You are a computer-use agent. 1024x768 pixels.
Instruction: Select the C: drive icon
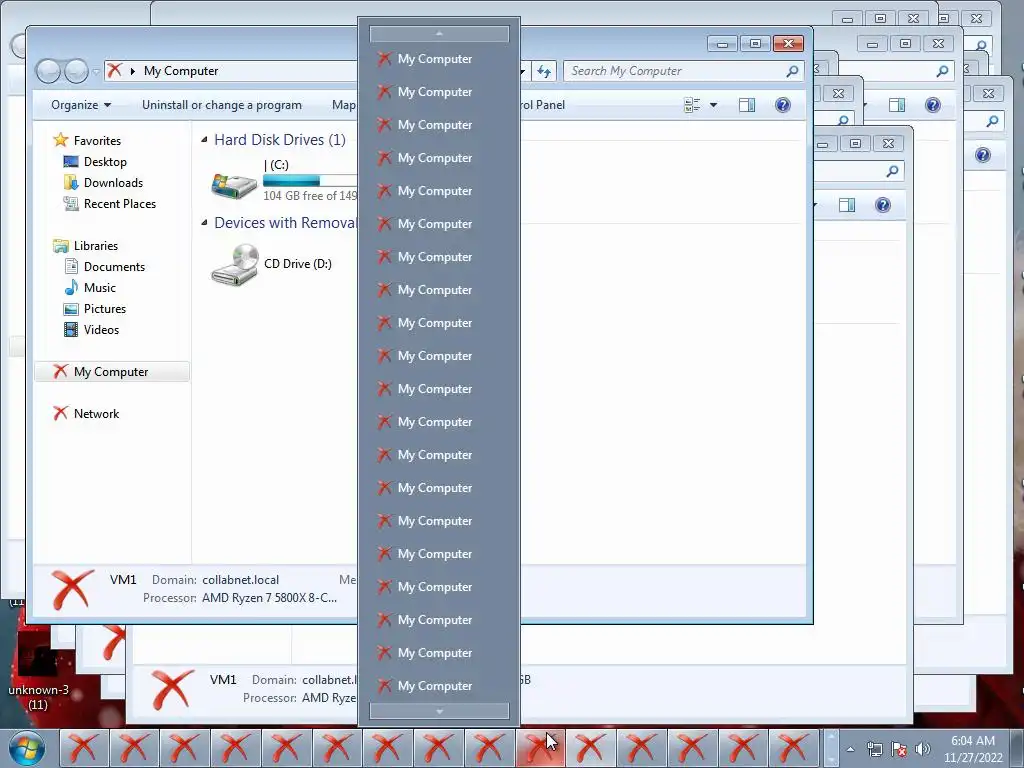tap(234, 184)
